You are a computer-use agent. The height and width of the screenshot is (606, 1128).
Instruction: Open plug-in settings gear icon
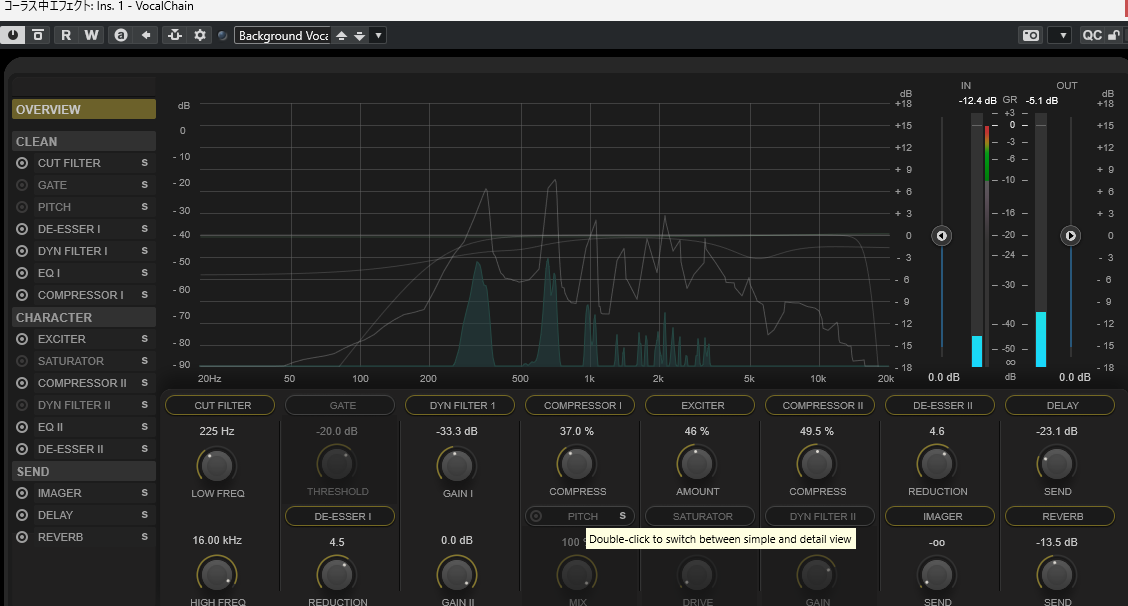(x=200, y=35)
